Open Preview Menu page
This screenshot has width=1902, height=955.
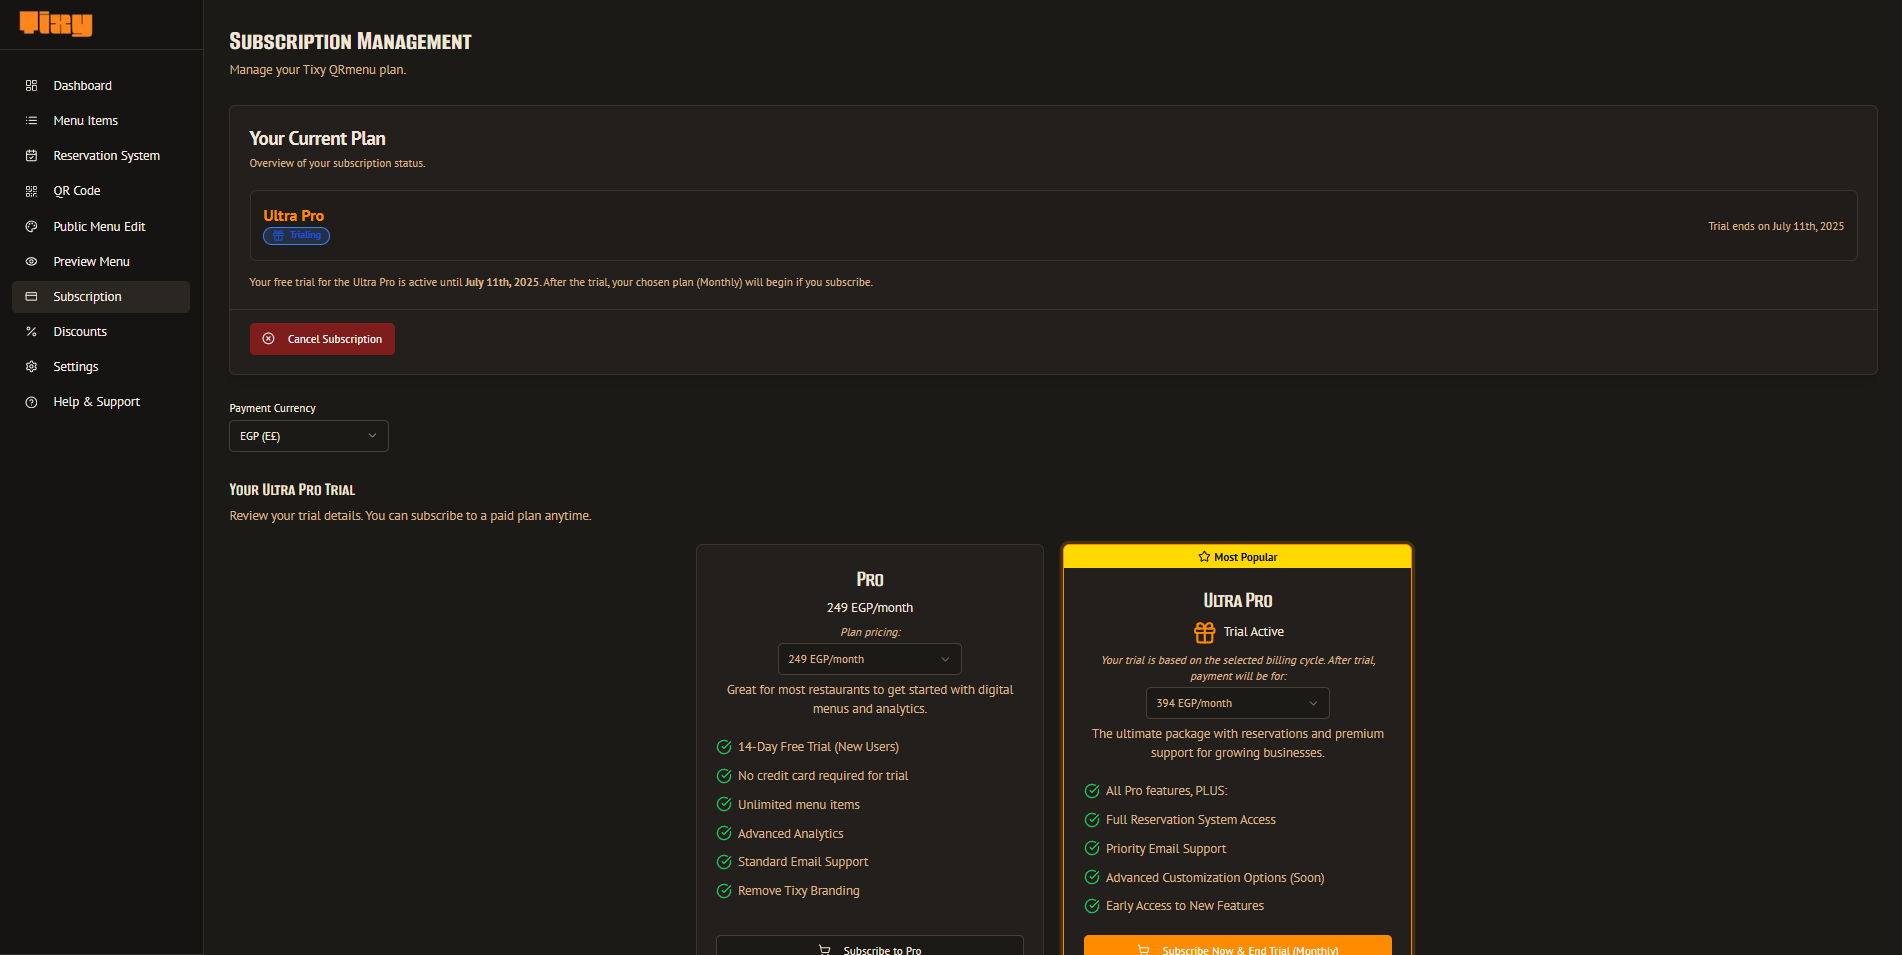pyautogui.click(x=101, y=262)
